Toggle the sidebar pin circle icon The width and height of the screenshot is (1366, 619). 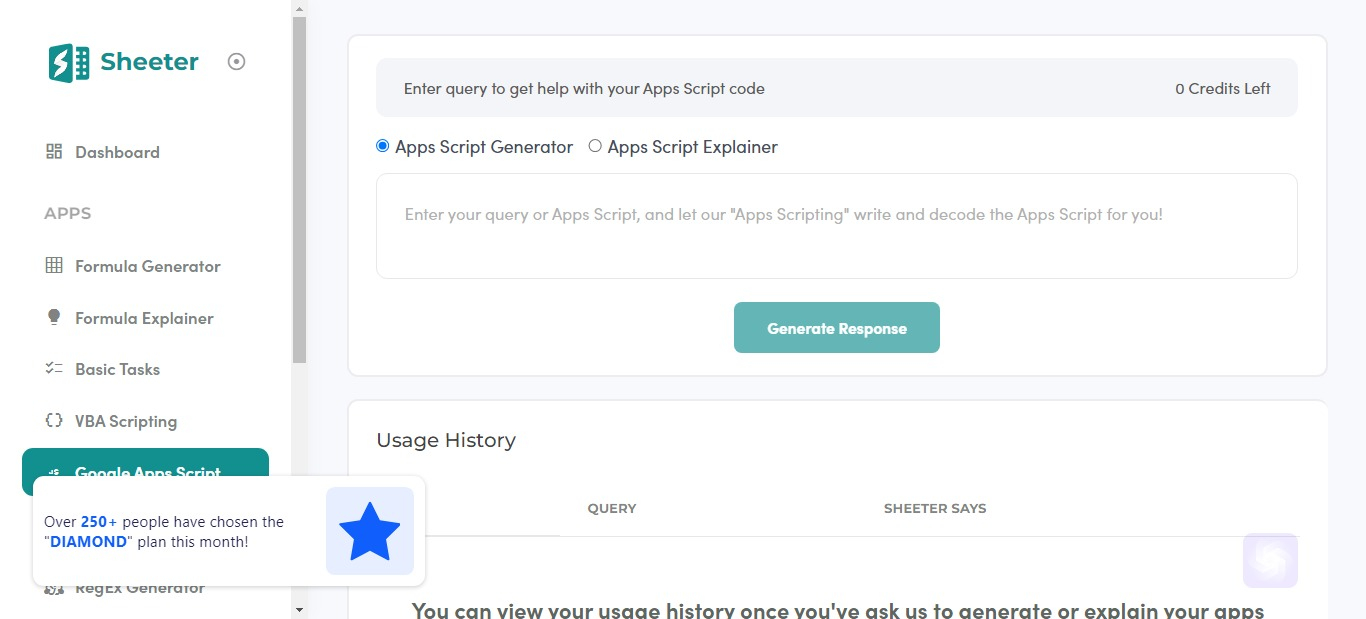[x=236, y=62]
